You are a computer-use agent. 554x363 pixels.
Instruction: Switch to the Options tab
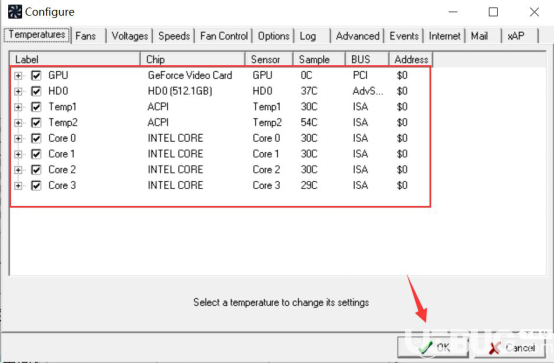[273, 36]
